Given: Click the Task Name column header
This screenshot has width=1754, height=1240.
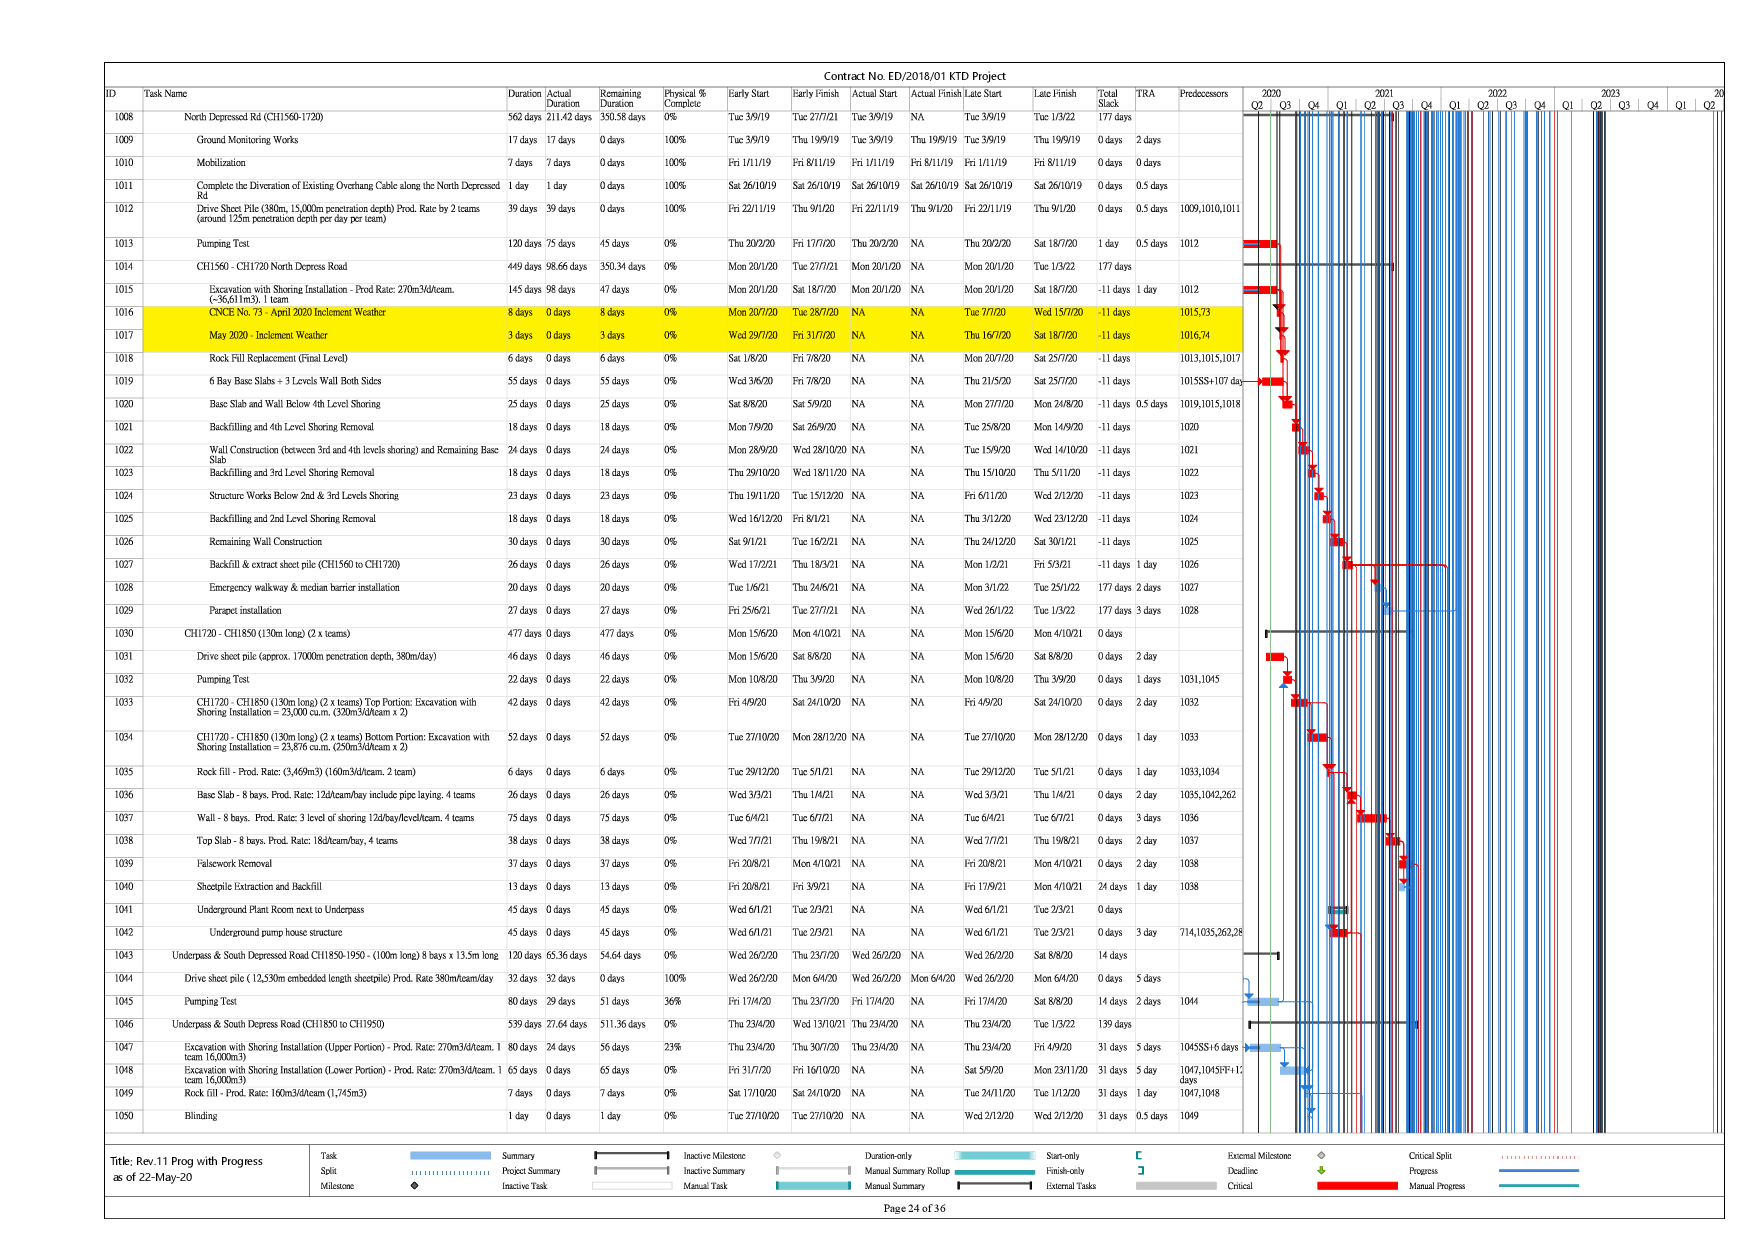Looking at the screenshot, I should click(166, 94).
